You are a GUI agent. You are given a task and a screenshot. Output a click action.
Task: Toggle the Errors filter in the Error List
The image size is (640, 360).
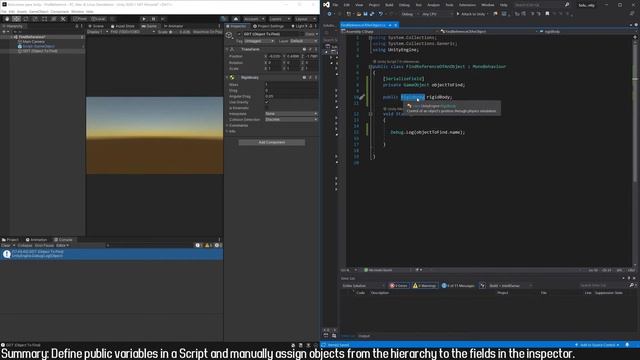(399, 286)
